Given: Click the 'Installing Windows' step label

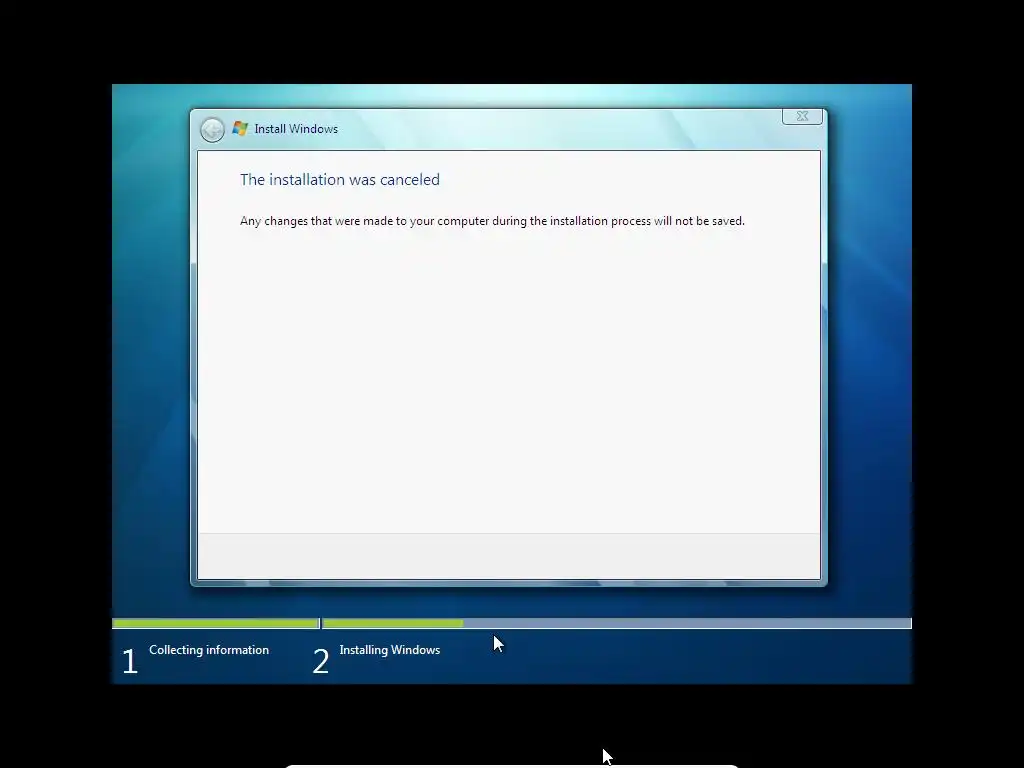Looking at the screenshot, I should pos(390,650).
